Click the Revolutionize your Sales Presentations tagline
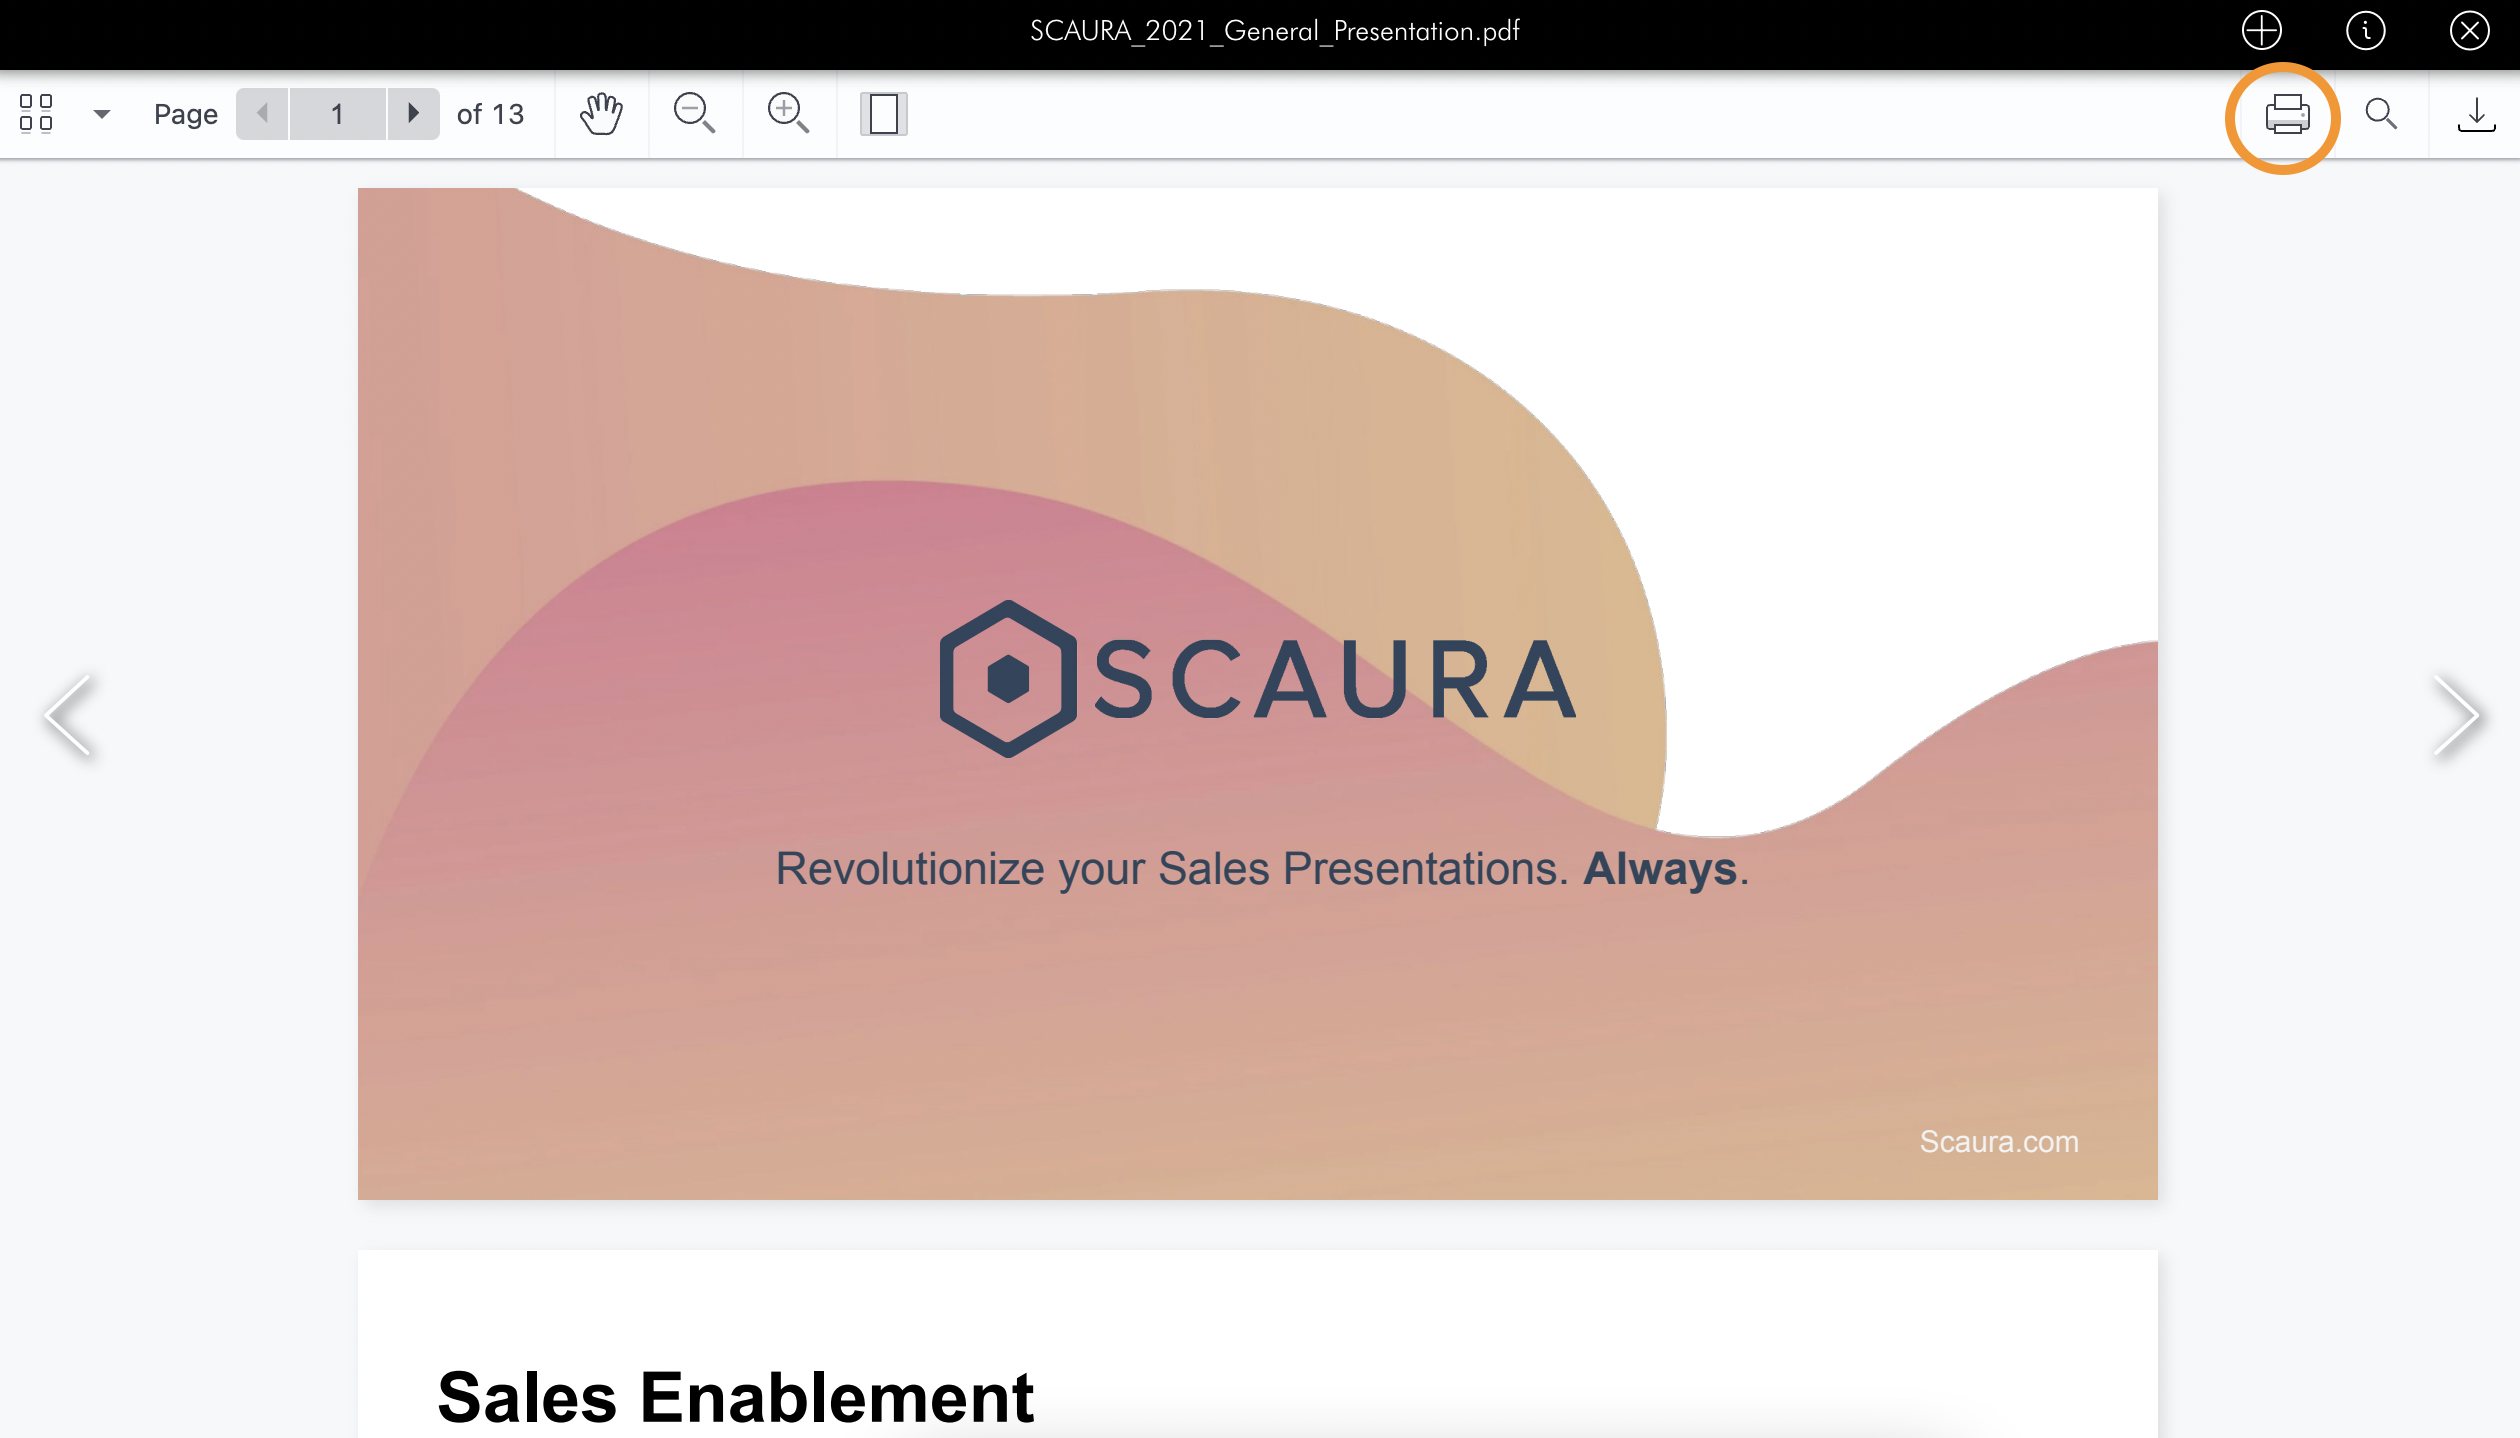Image resolution: width=2520 pixels, height=1438 pixels. 1262,868
